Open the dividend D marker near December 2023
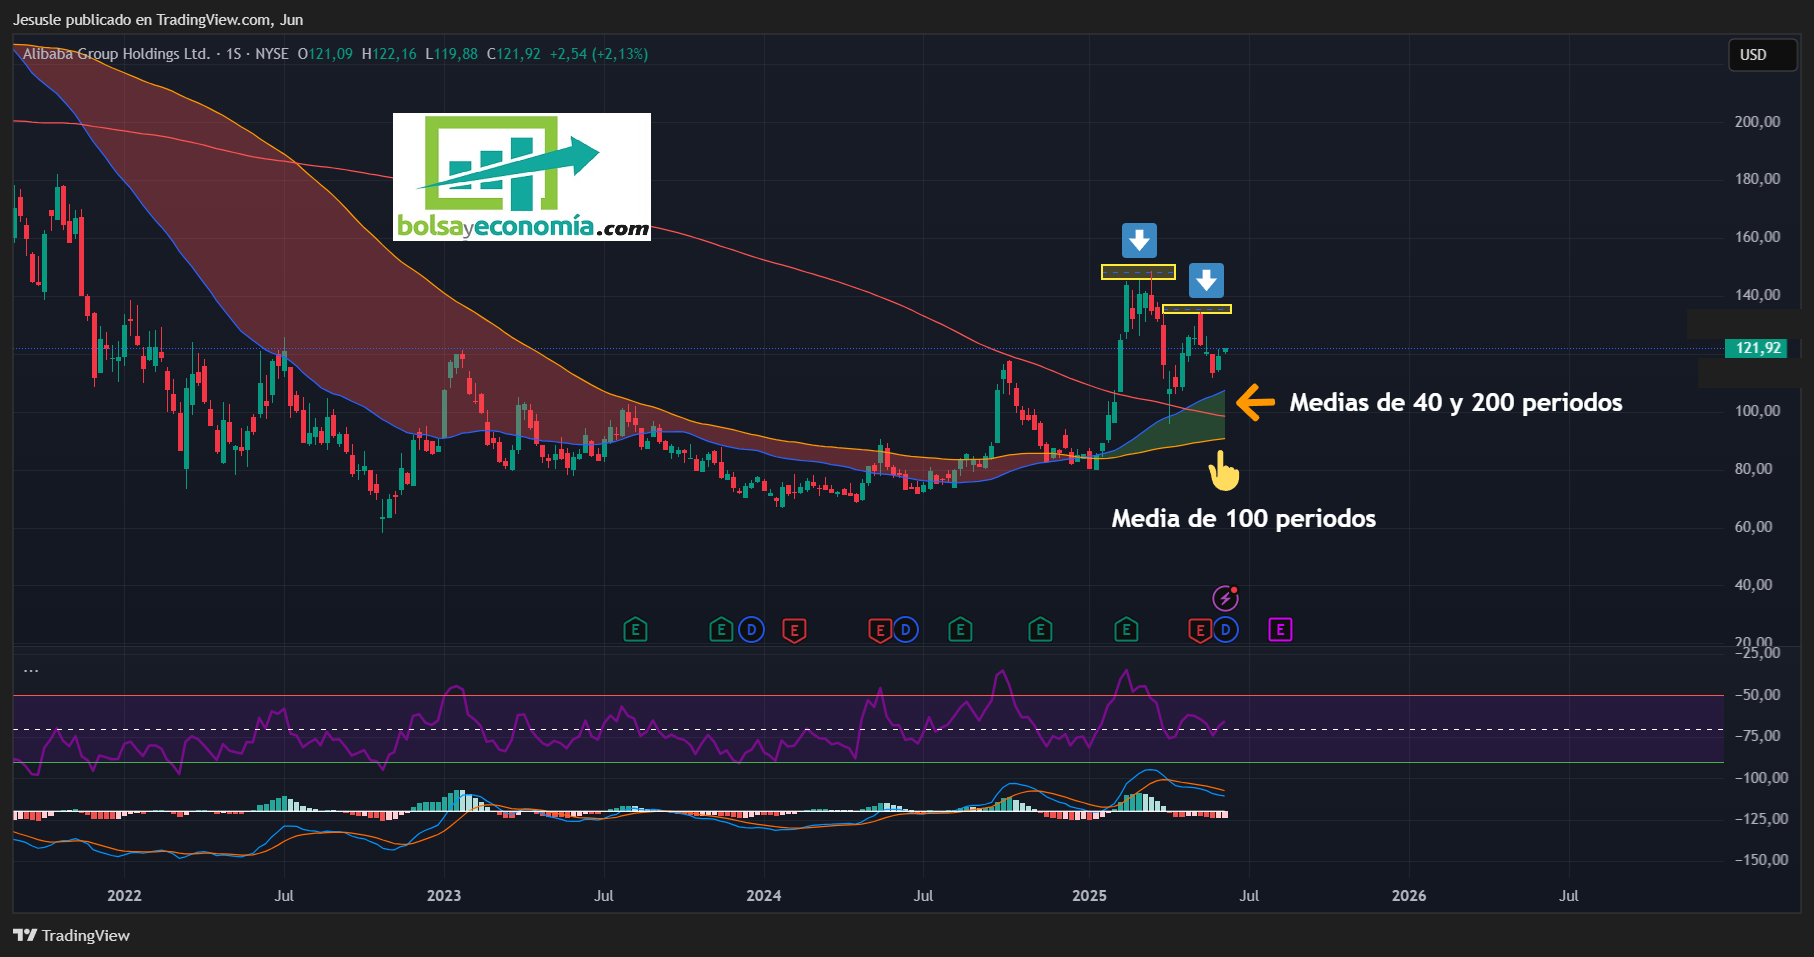 (751, 630)
